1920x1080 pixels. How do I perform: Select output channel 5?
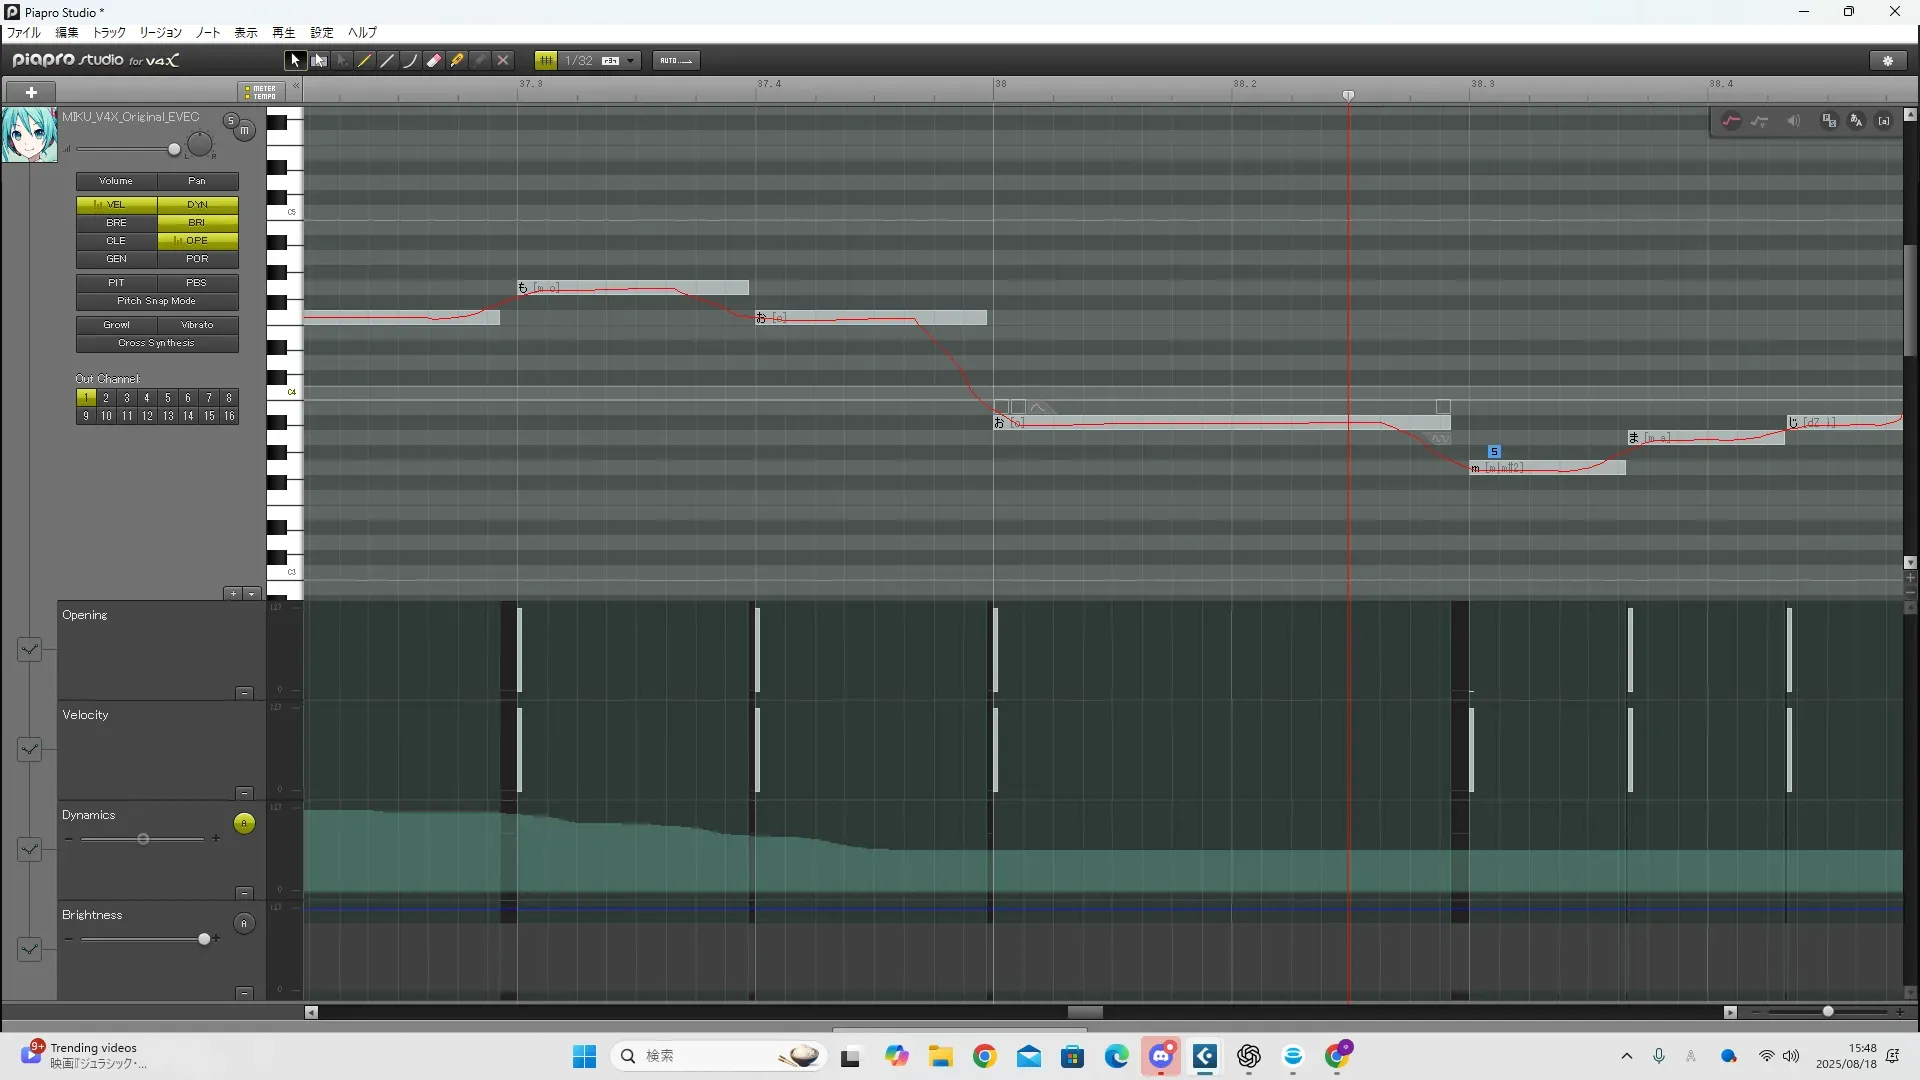(x=167, y=398)
